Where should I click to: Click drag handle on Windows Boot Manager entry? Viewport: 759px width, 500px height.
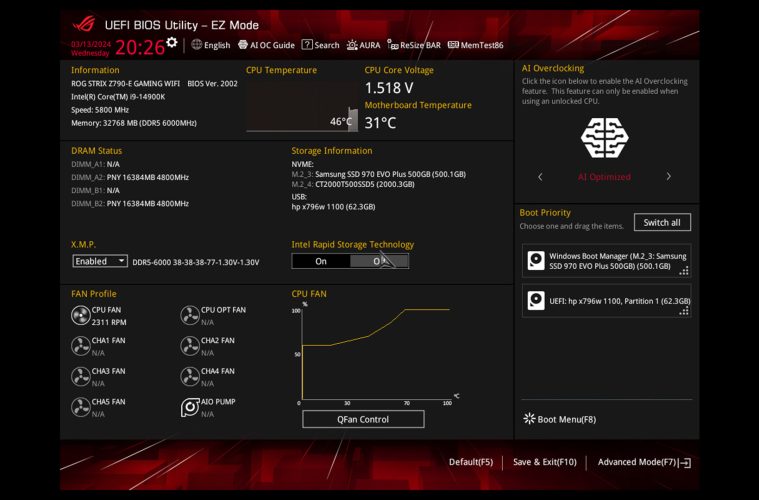[684, 272]
